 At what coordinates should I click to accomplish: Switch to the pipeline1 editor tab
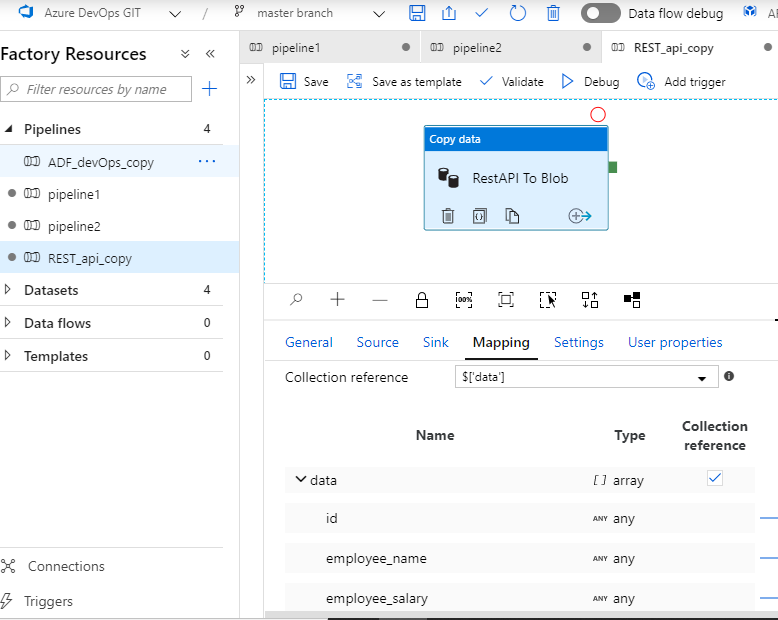(x=330, y=48)
